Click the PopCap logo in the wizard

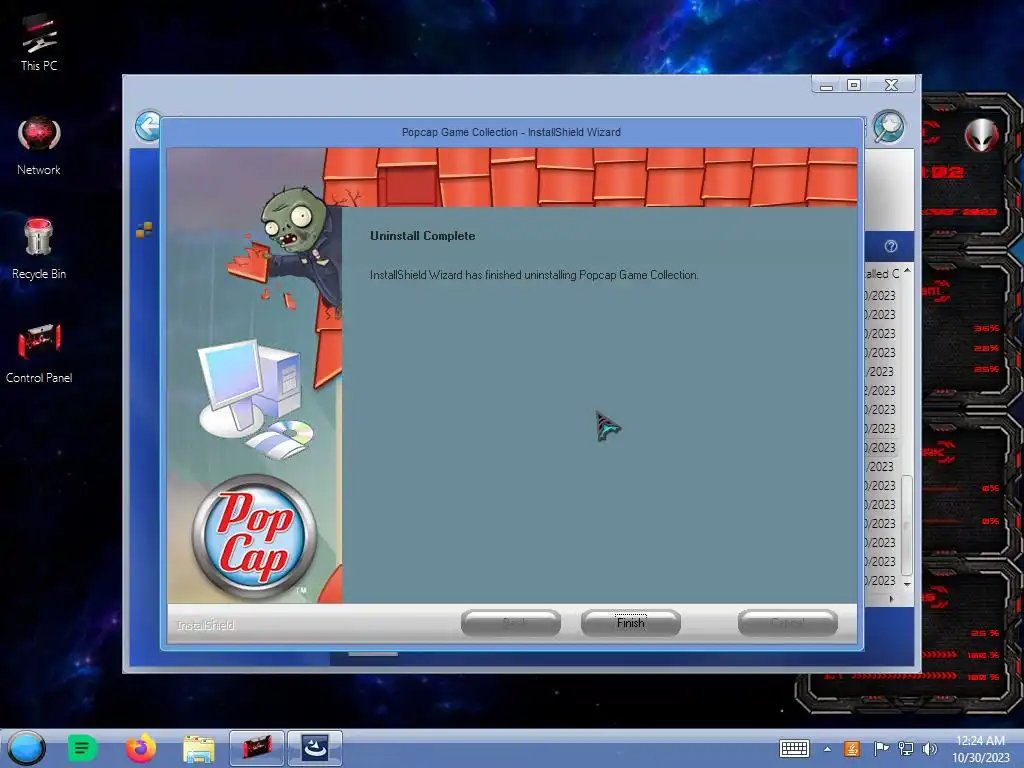pos(254,536)
